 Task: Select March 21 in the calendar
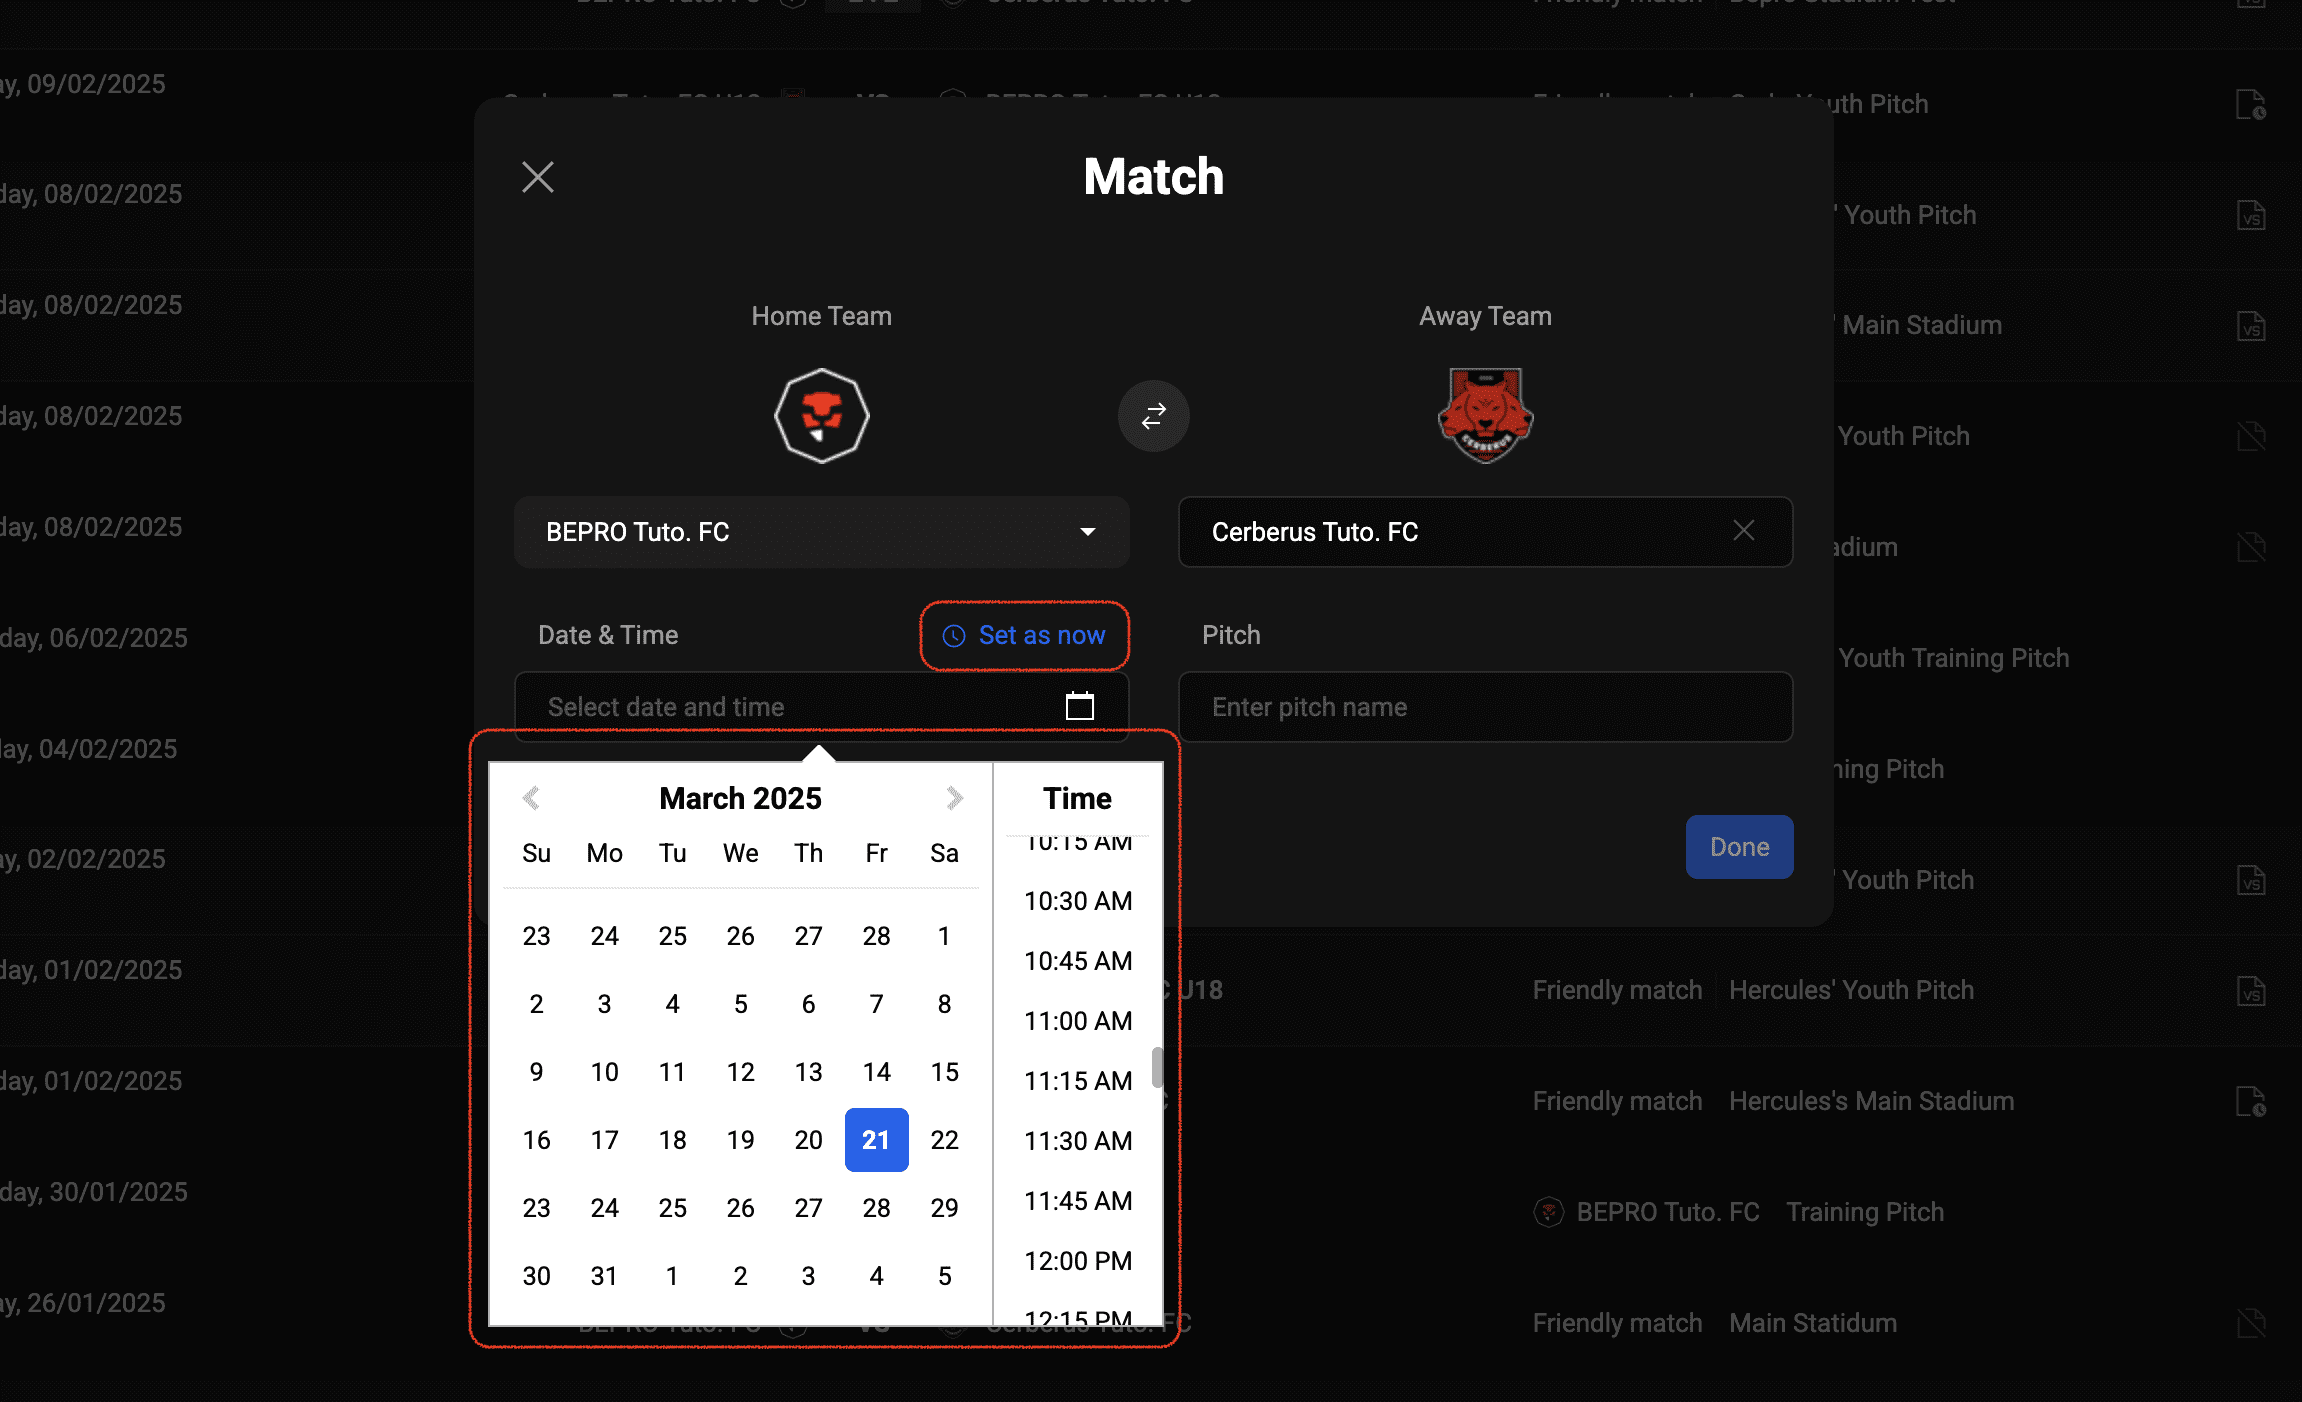point(876,1140)
